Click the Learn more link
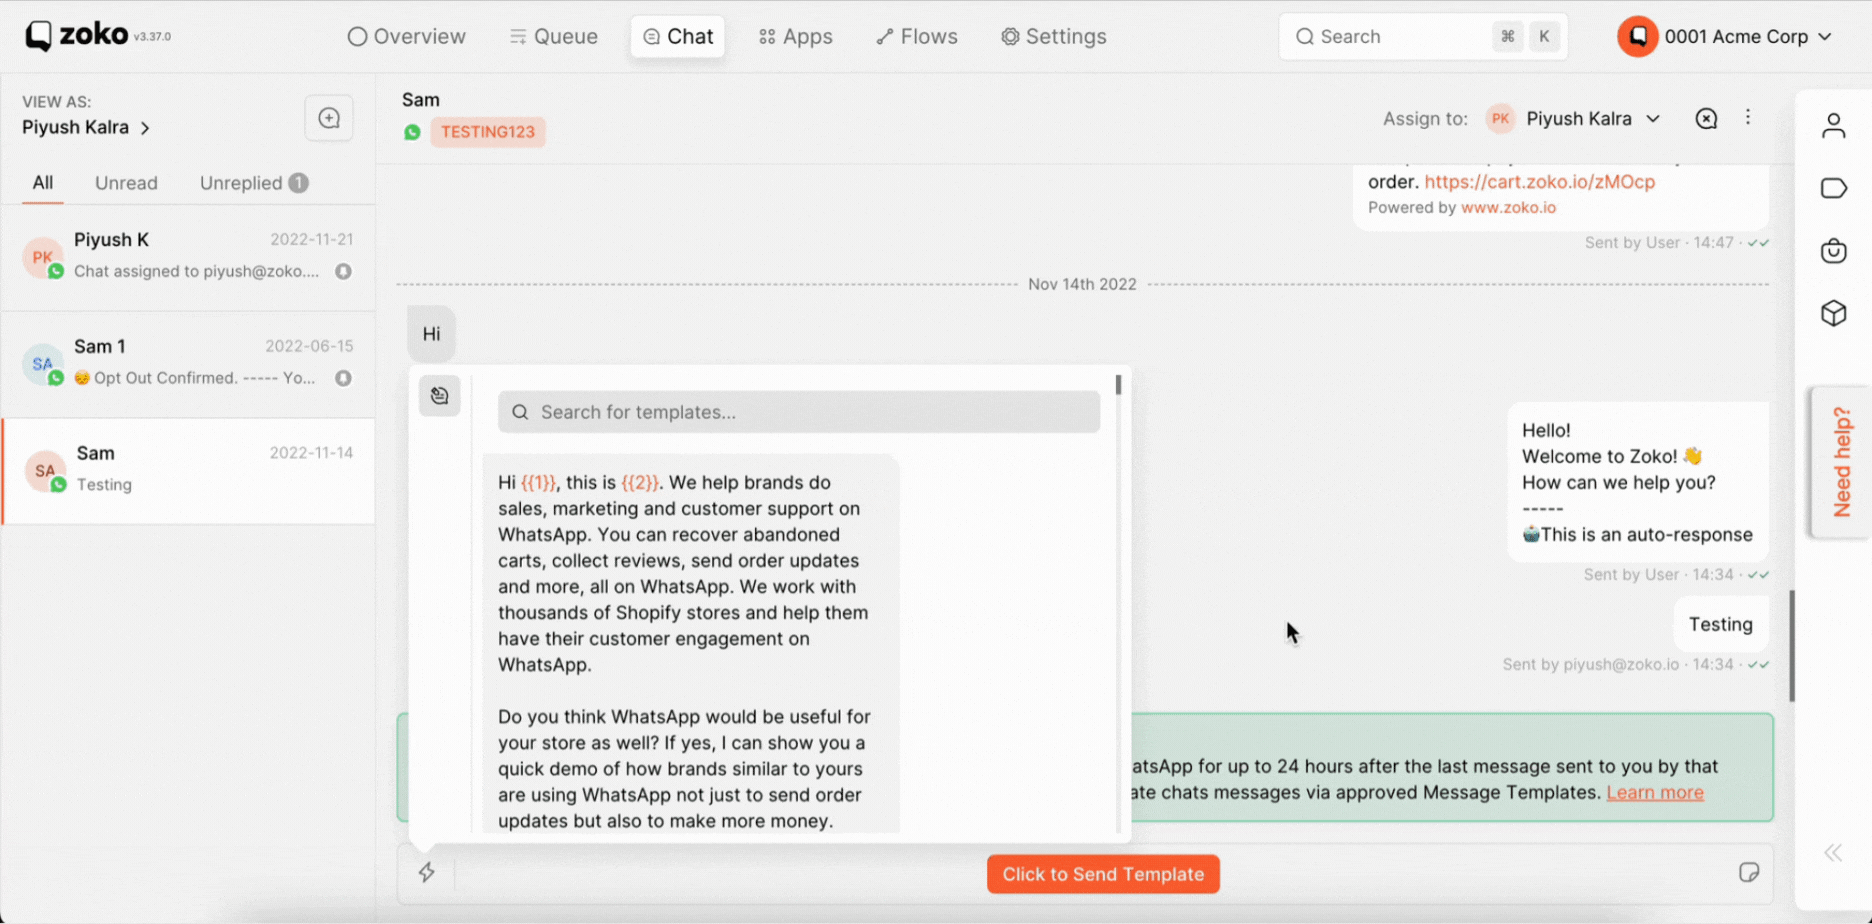This screenshot has width=1872, height=924. point(1655,793)
